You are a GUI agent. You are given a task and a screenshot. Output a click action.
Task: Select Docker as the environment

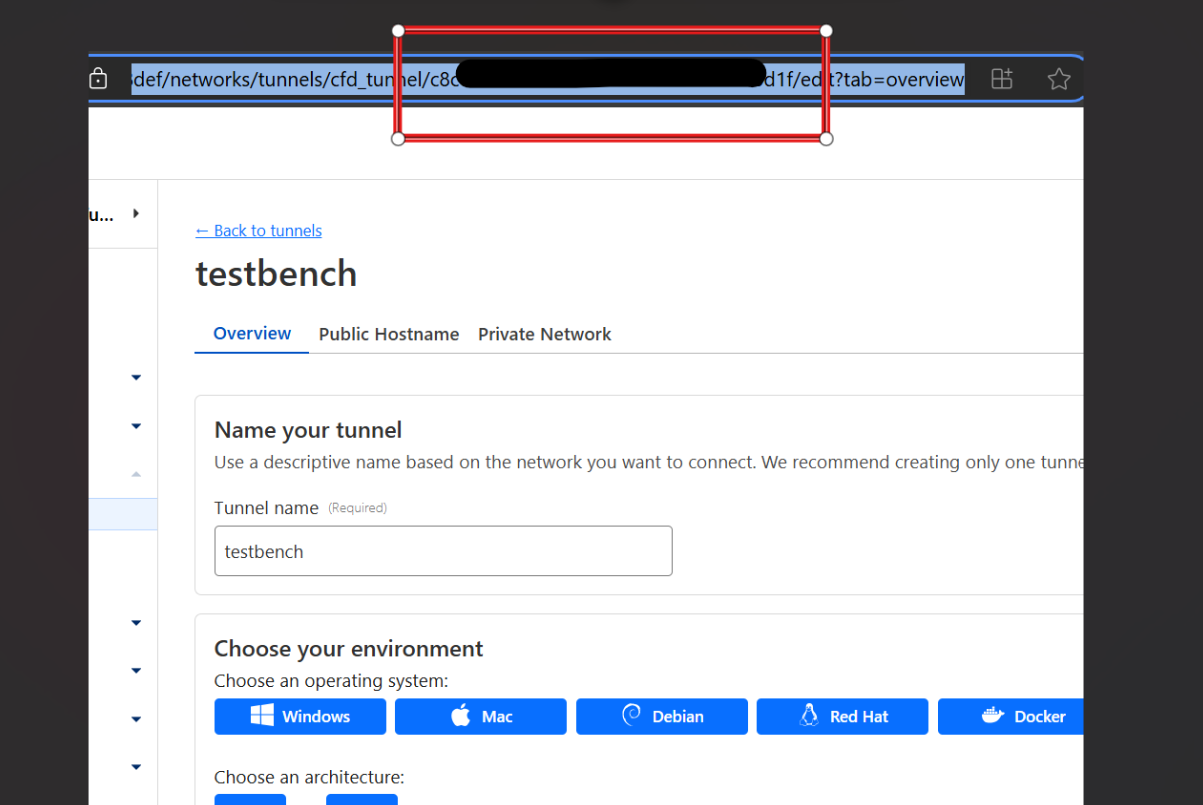coord(1010,716)
